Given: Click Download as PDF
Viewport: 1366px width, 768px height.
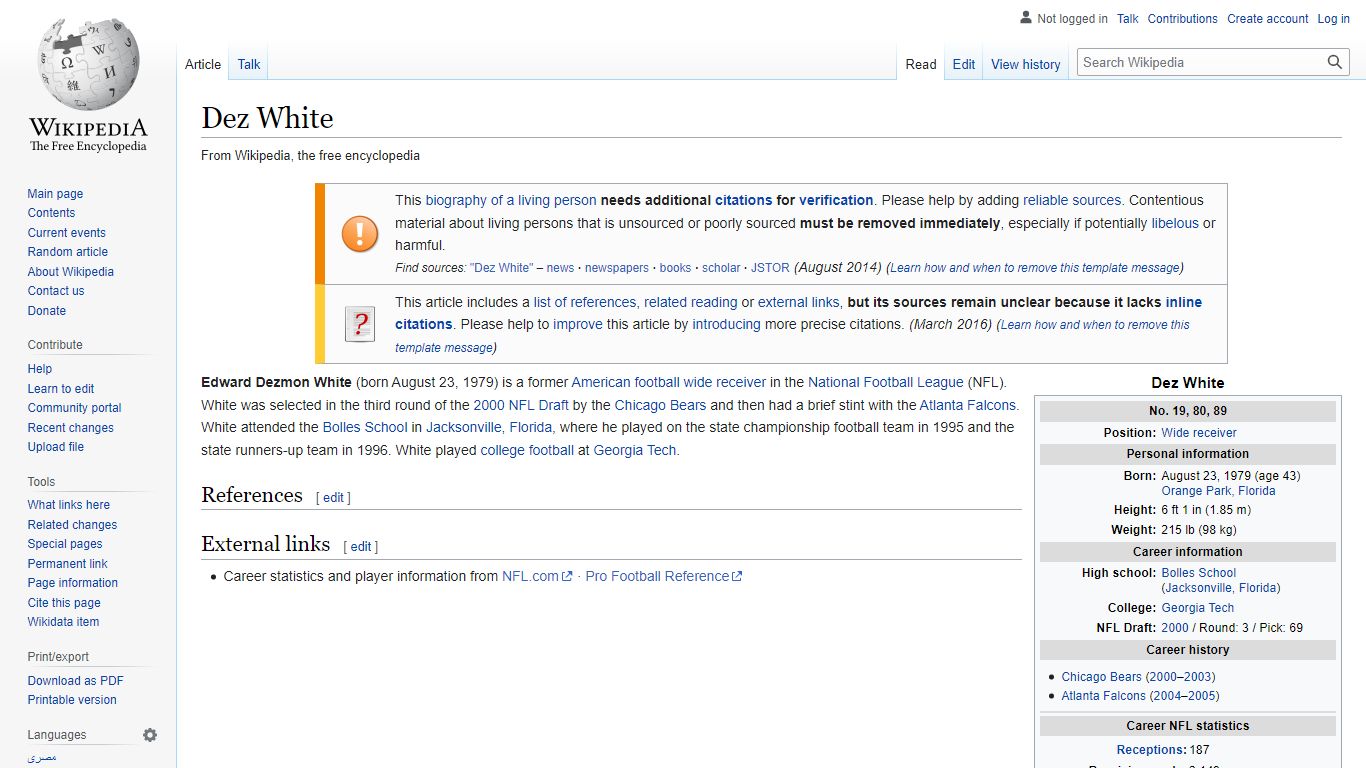Looking at the screenshot, I should click(x=75, y=681).
